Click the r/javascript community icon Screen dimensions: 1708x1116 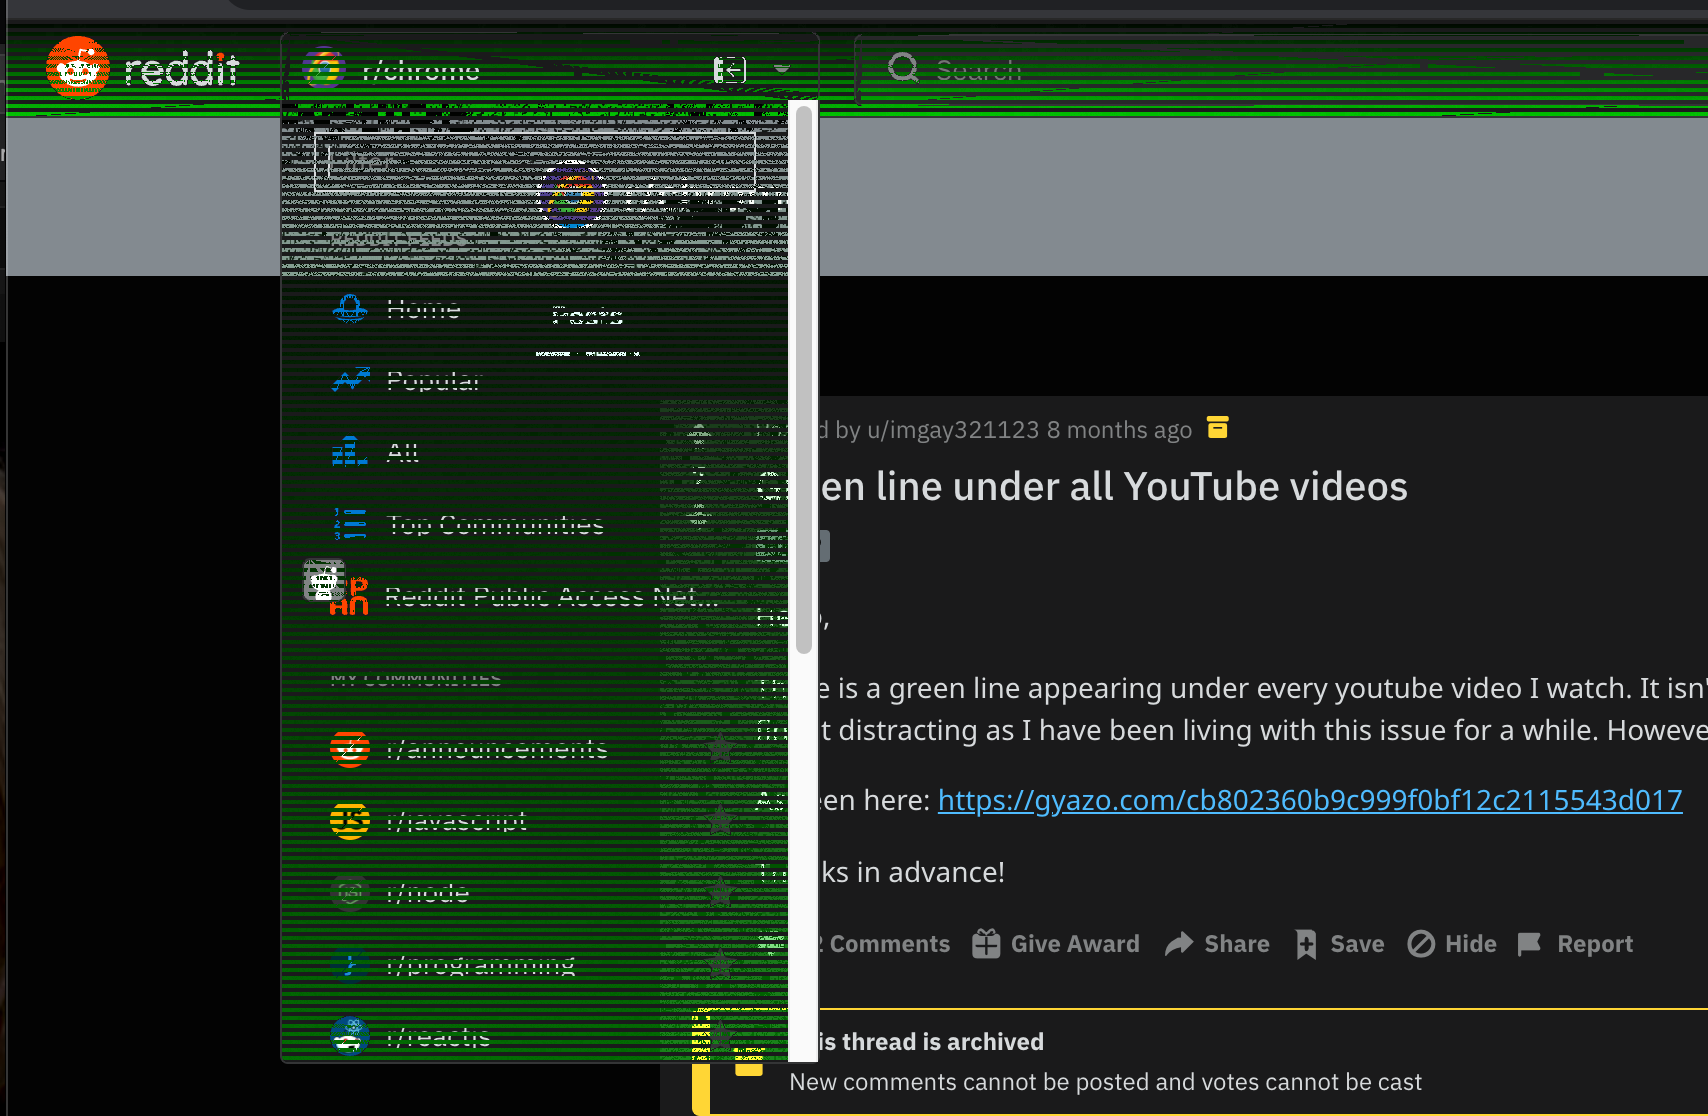350,821
